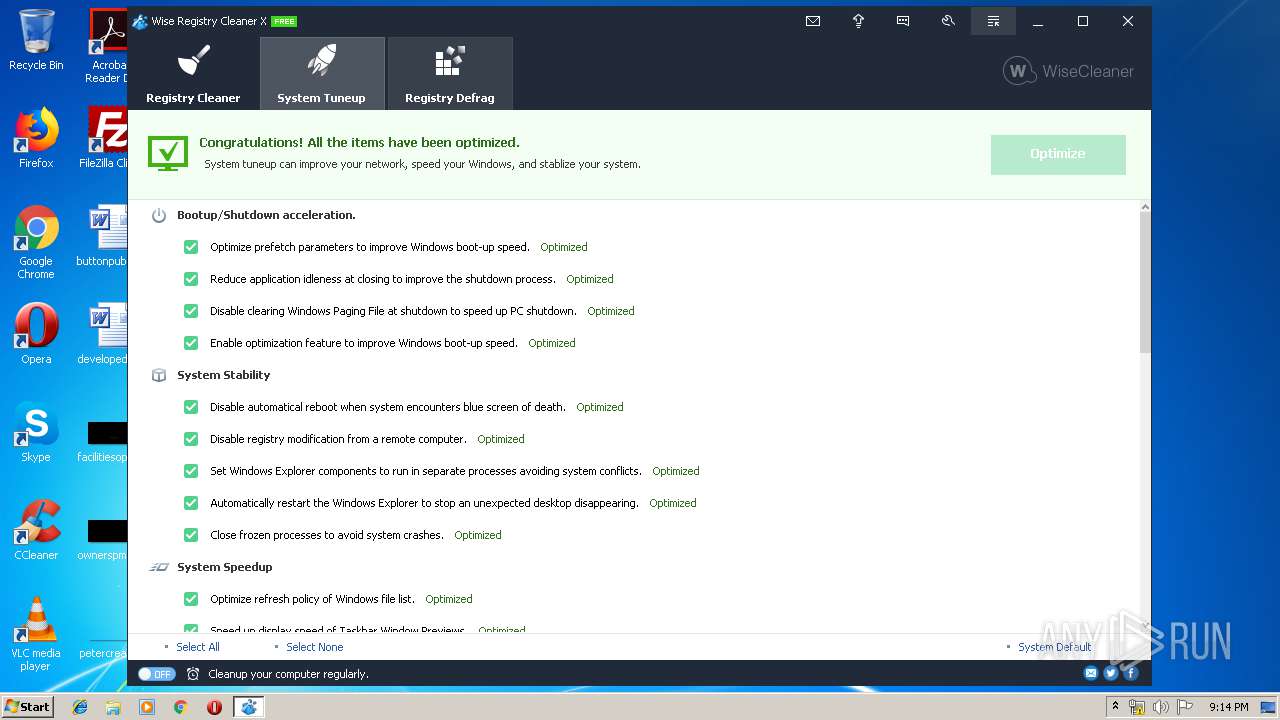
Task: Click the volume speaker tray icon
Action: point(1160,707)
